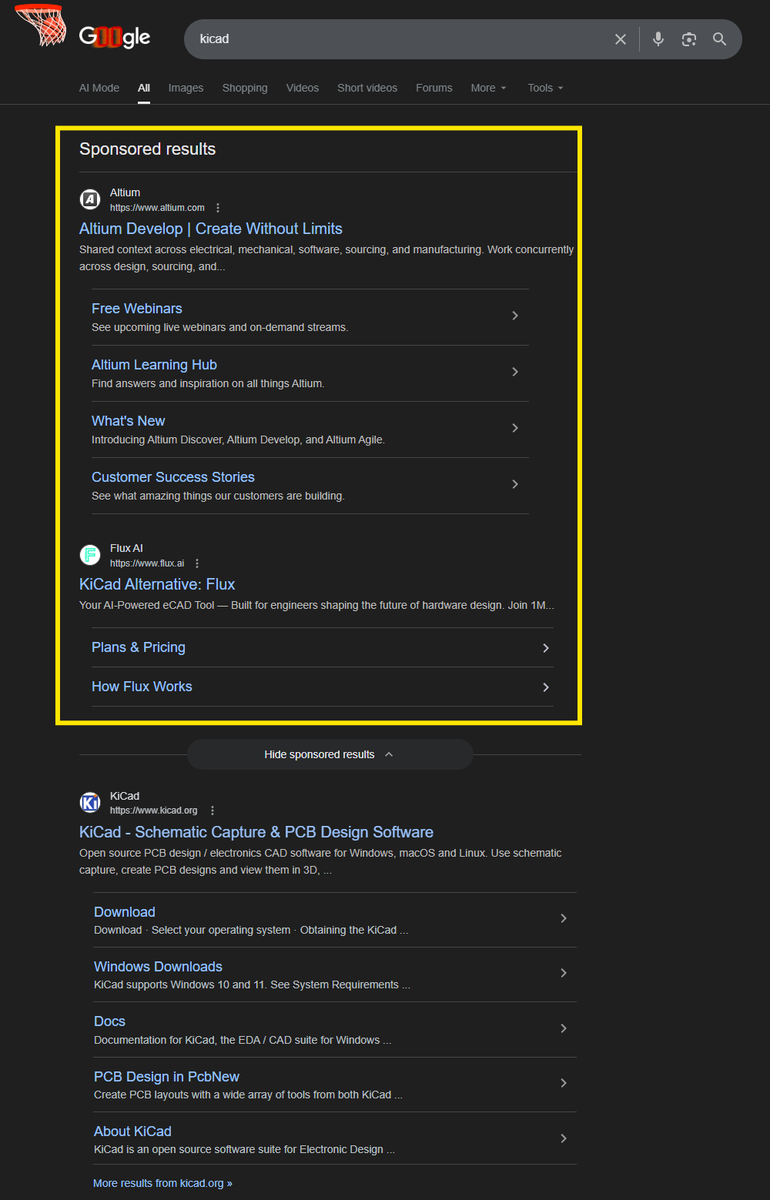Click the magnifying glass search icon
The height and width of the screenshot is (1200, 770).
pyautogui.click(x=720, y=39)
